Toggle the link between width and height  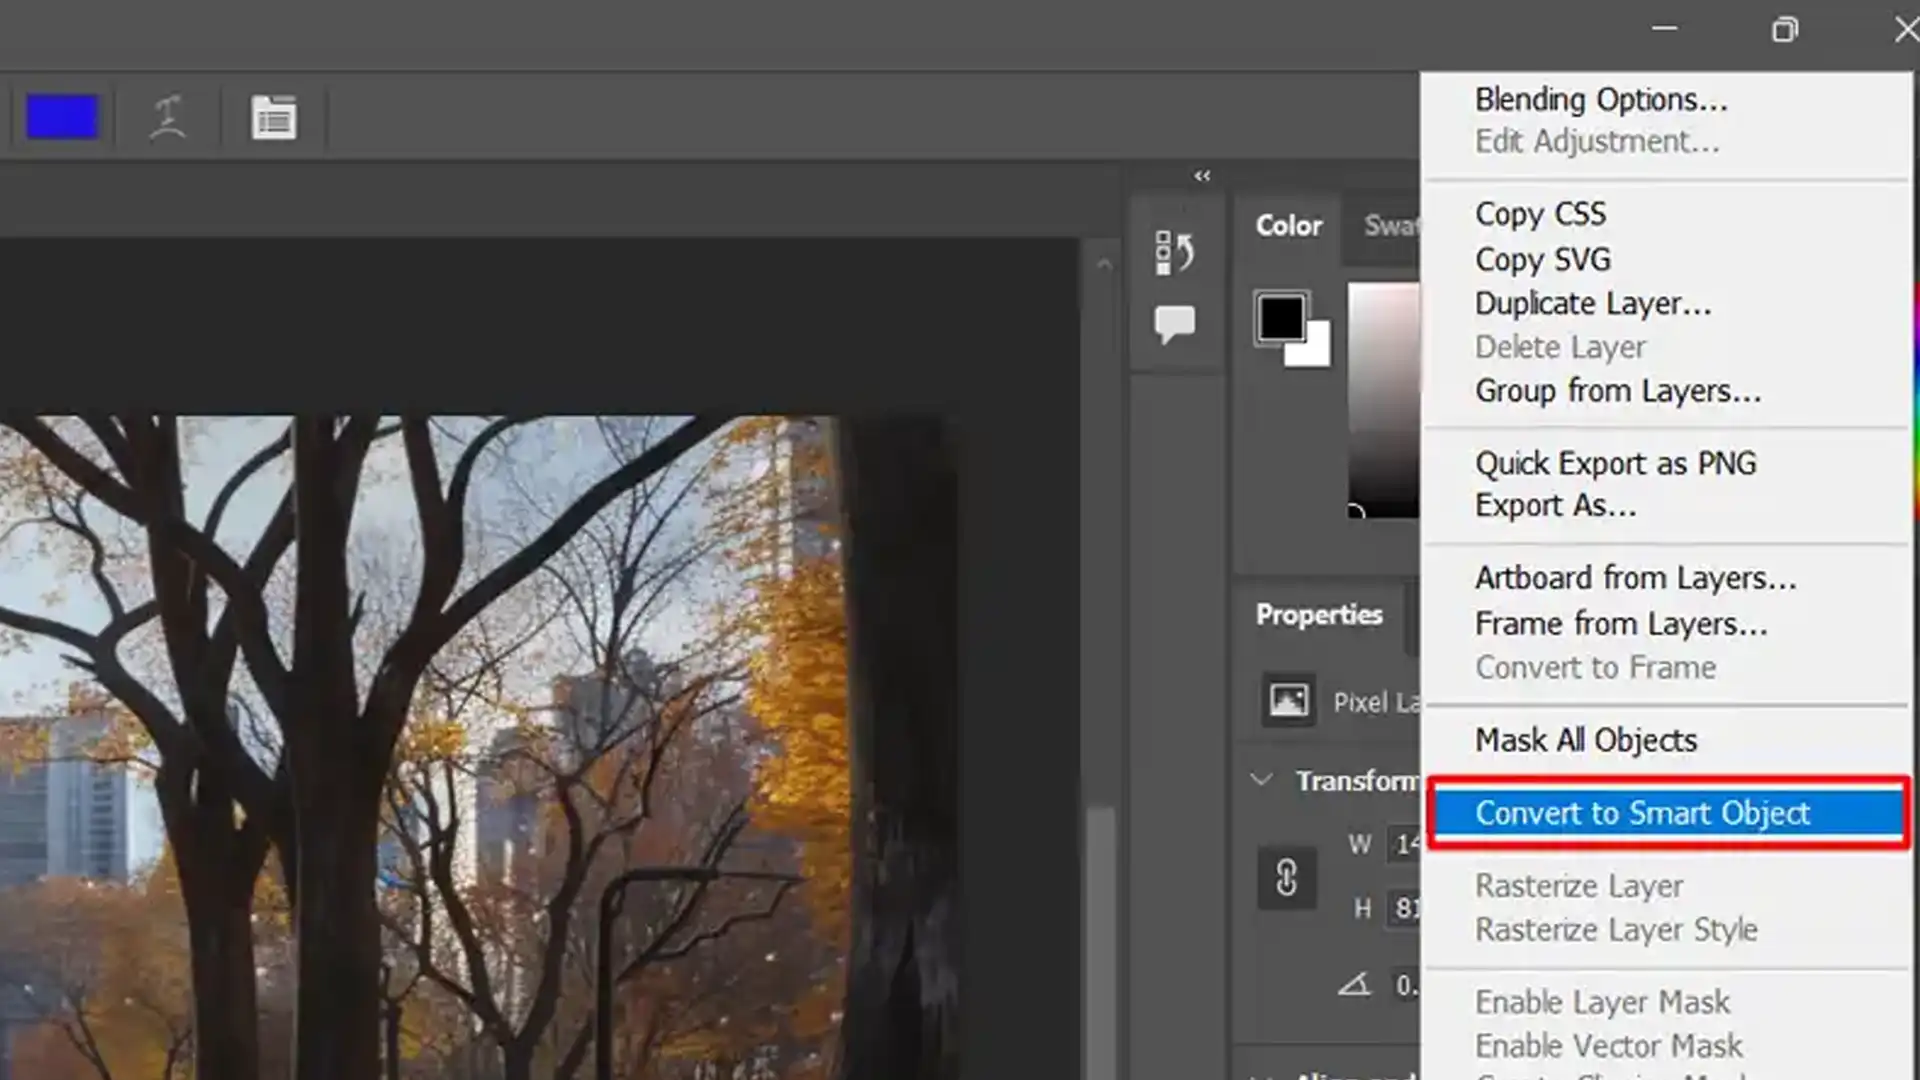pyautogui.click(x=1287, y=878)
